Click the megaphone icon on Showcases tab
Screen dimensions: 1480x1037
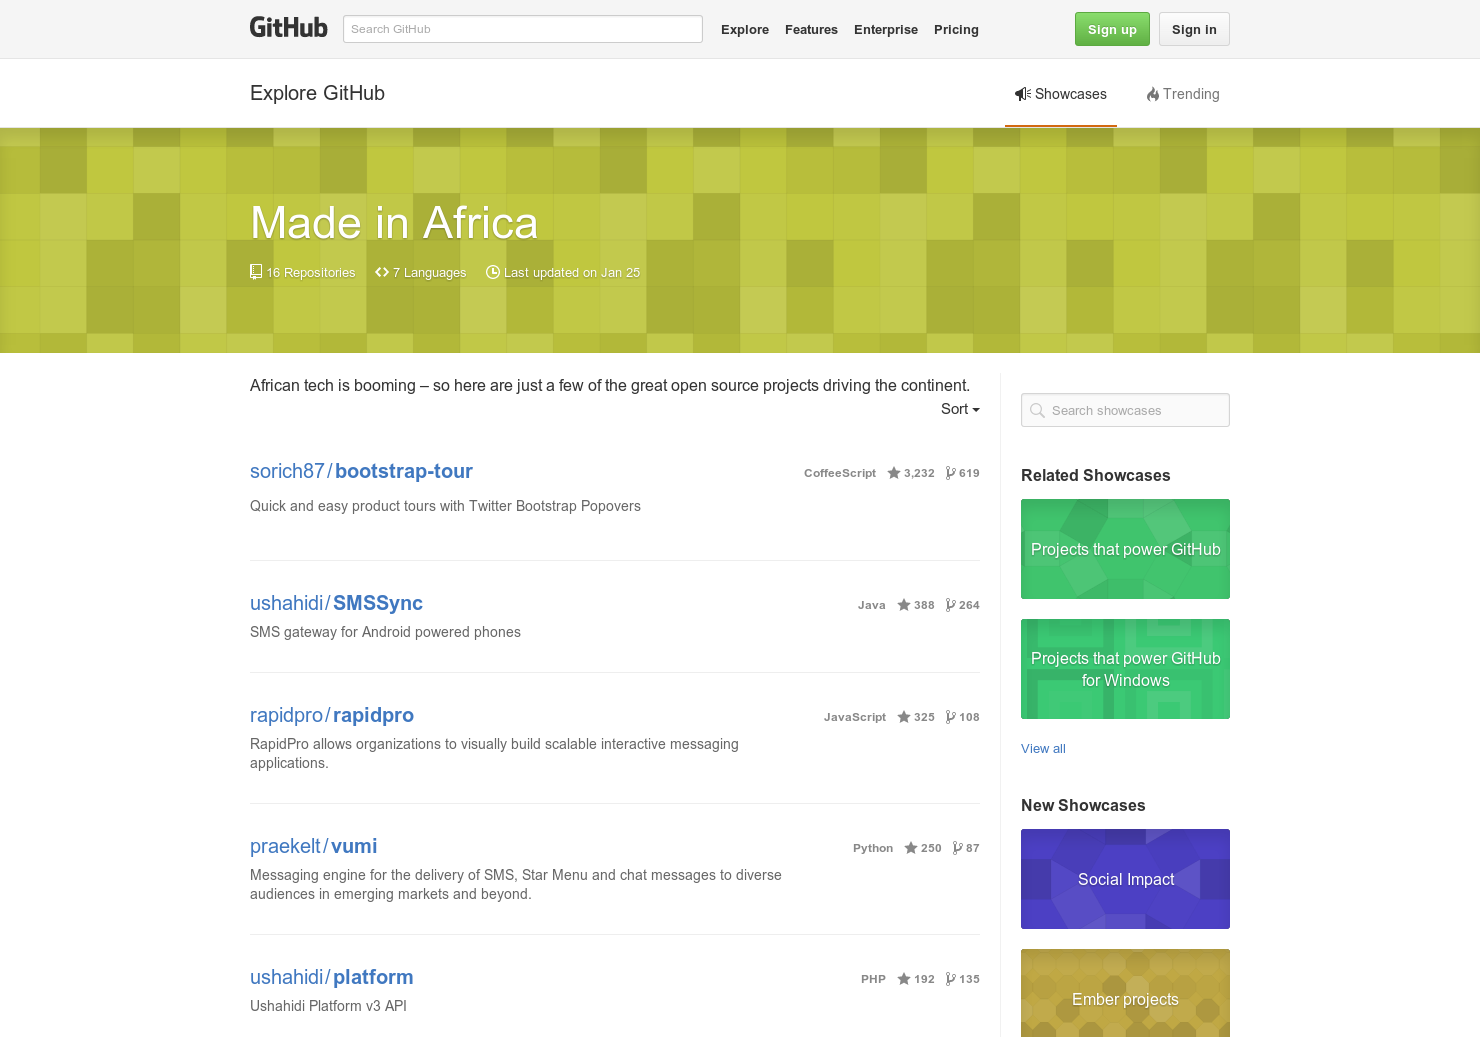(x=1023, y=94)
